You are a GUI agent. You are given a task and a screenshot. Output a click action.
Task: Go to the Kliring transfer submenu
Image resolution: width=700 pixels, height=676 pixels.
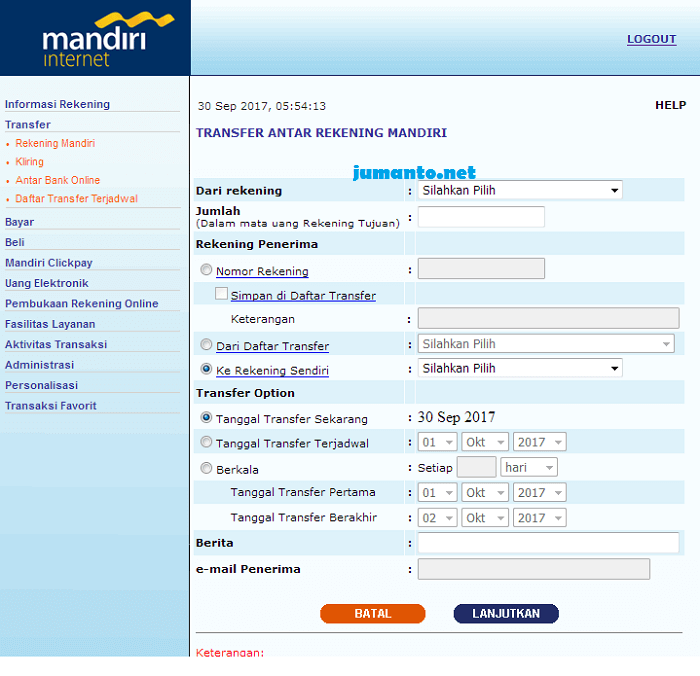pyautogui.click(x=29, y=162)
